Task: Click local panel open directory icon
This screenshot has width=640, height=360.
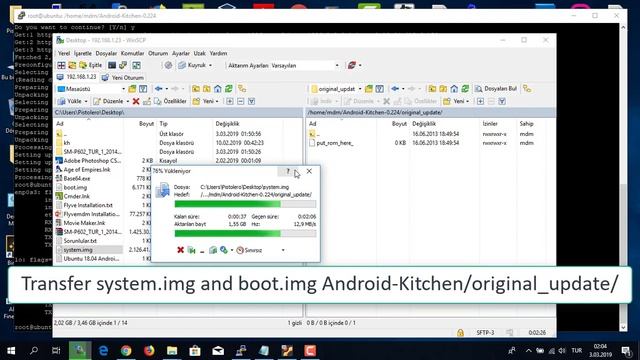Action: pos(132,89)
